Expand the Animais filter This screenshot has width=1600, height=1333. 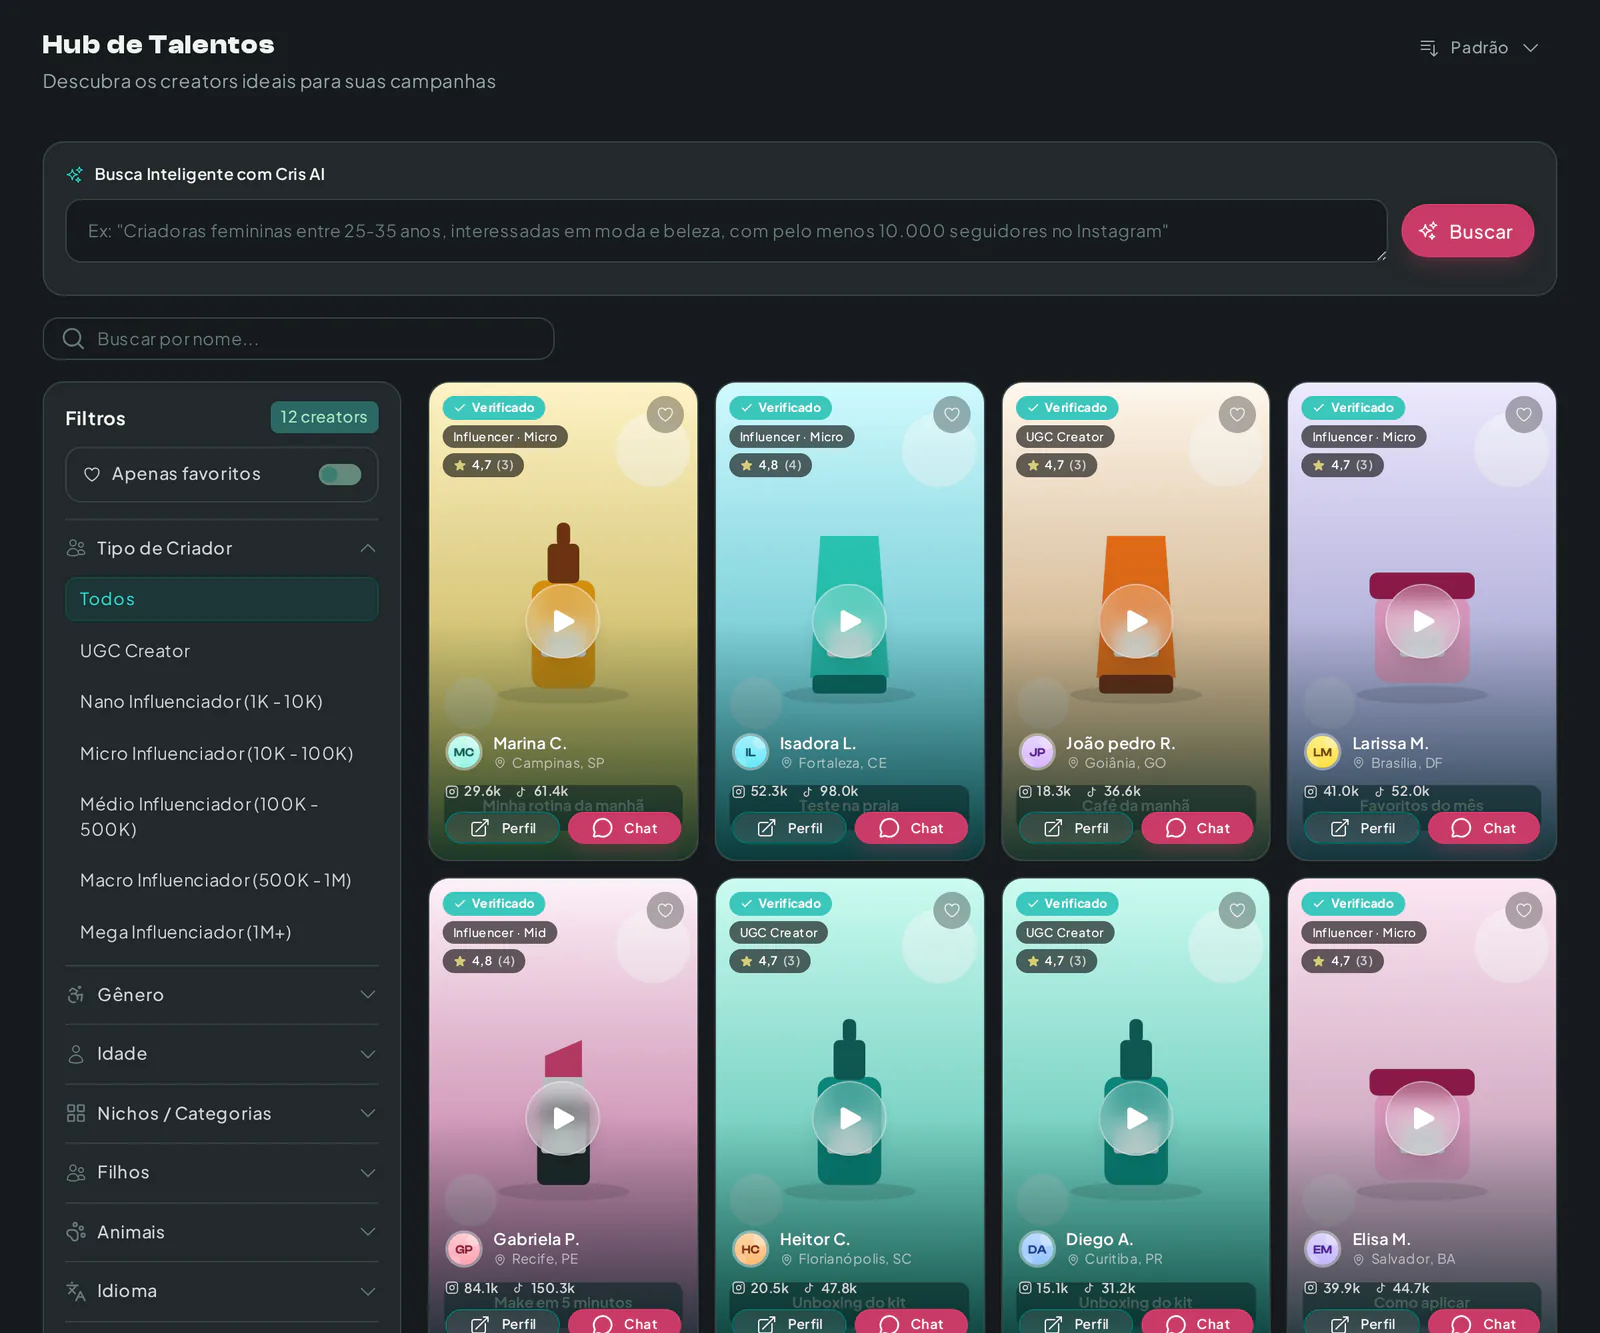click(x=222, y=1232)
